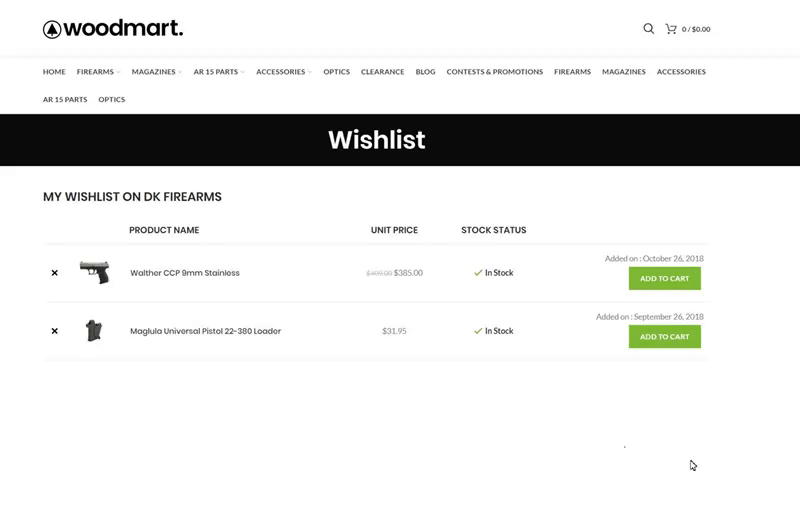Click the In Stock status for Maglula loader

pyautogui.click(x=493, y=331)
